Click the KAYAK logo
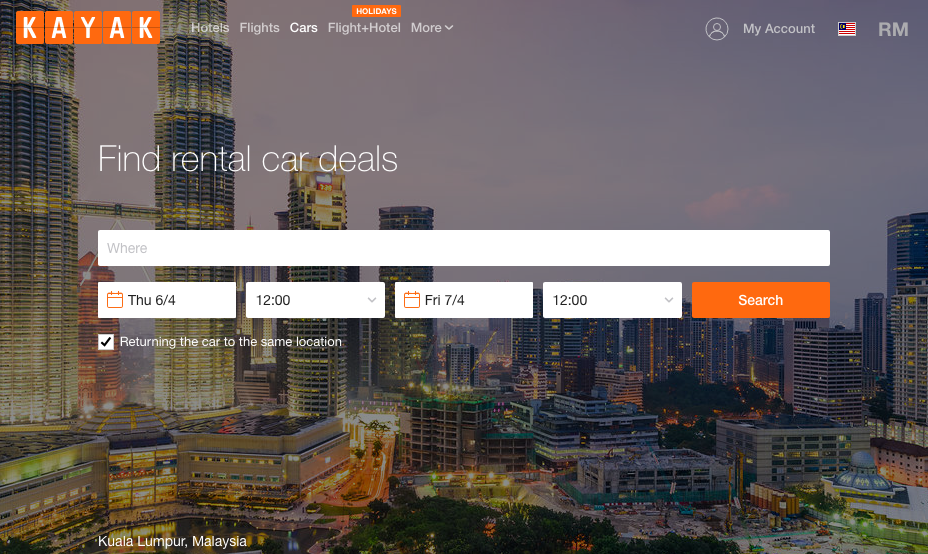Screen dimensions: 928x554 coord(88,27)
